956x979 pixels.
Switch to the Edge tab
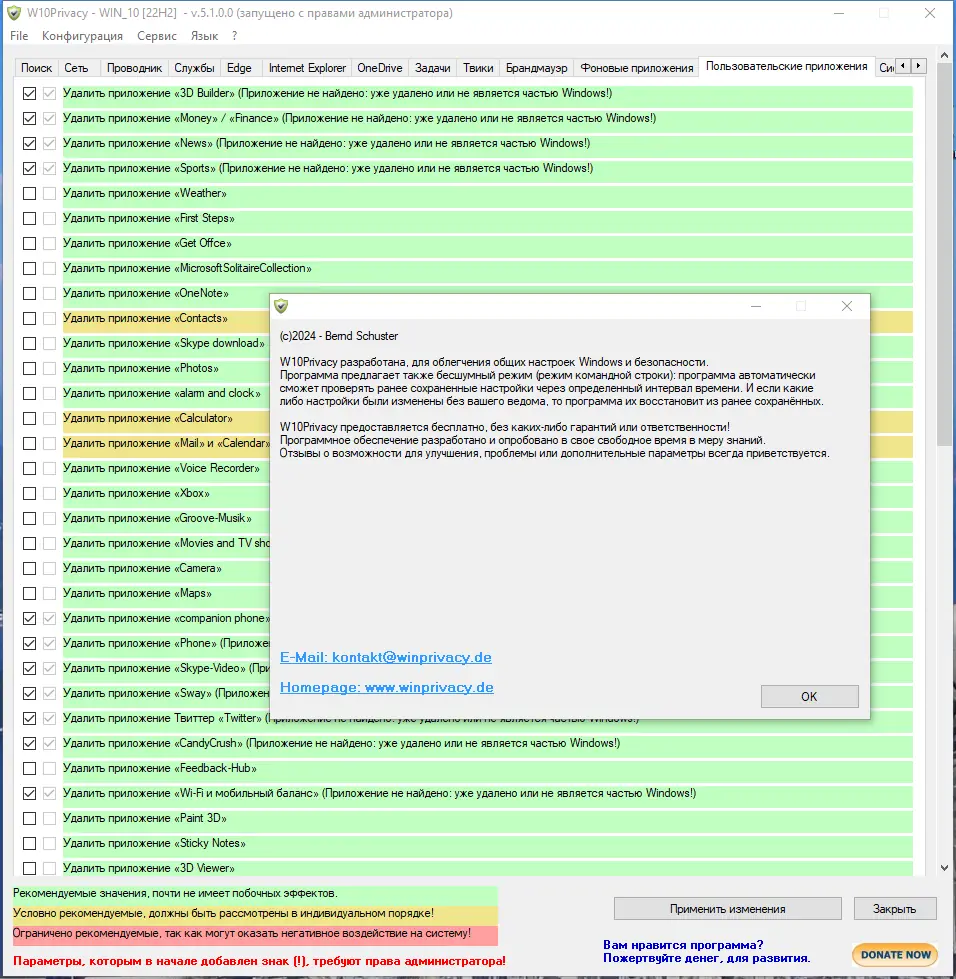click(x=239, y=68)
